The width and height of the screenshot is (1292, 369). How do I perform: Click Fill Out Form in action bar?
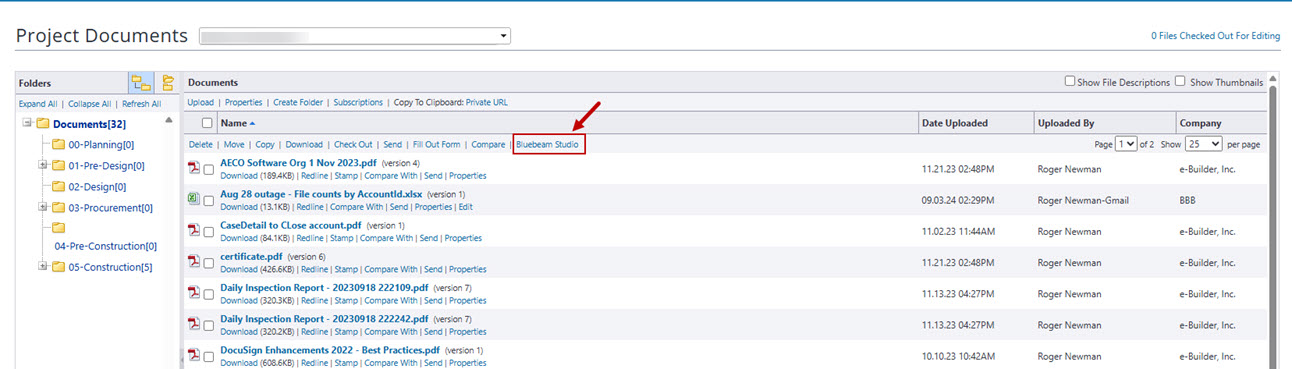pyautogui.click(x=437, y=145)
